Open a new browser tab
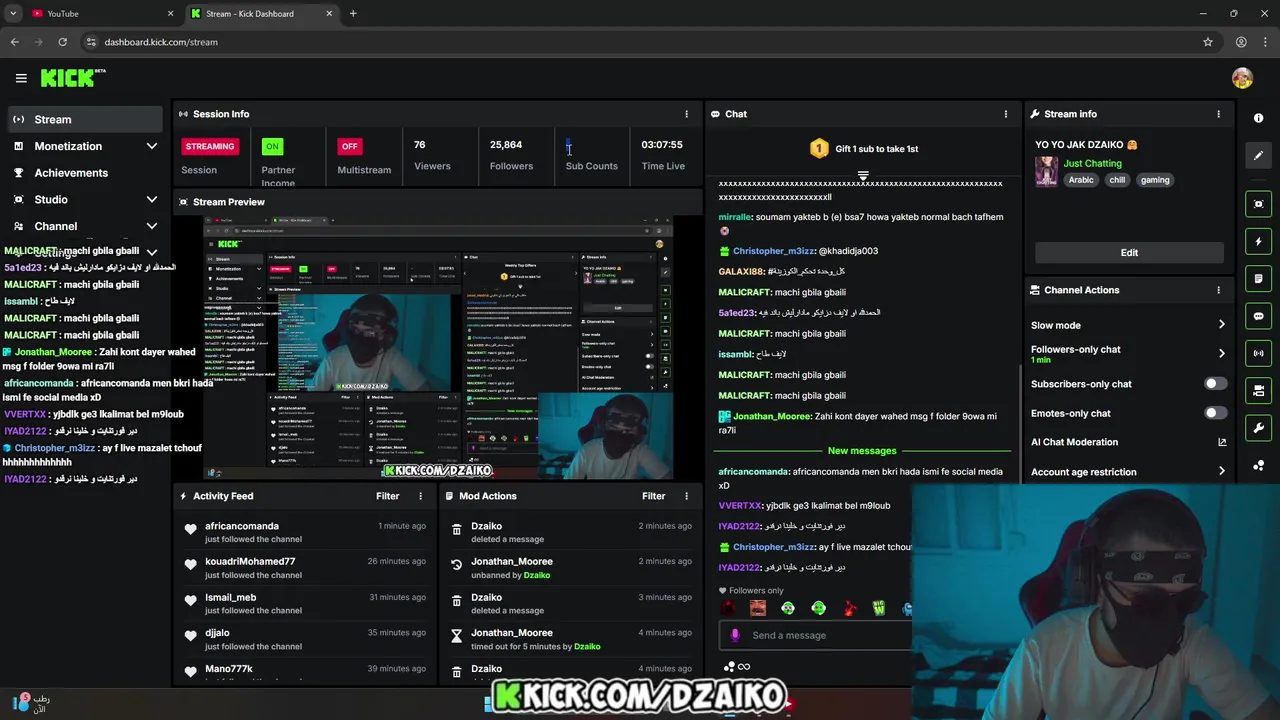Viewport: 1280px width, 720px height. click(353, 13)
